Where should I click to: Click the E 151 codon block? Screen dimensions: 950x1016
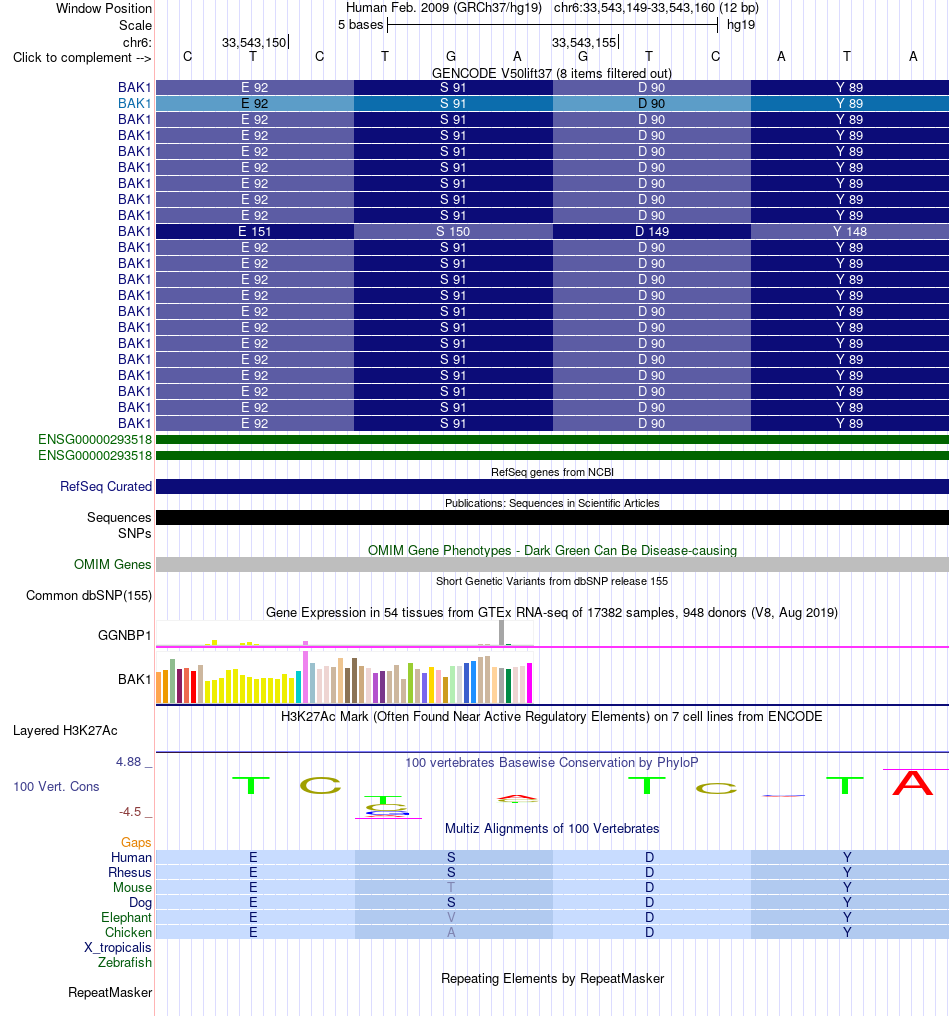255,231
